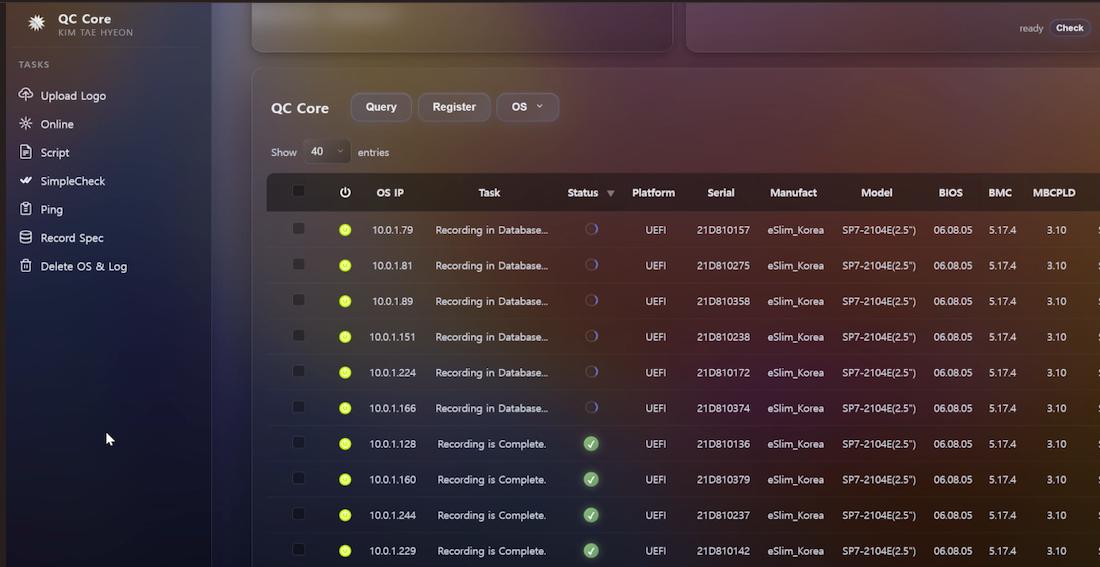Click the SimpleCheck checkmark icon
1100x567 pixels.
26,181
